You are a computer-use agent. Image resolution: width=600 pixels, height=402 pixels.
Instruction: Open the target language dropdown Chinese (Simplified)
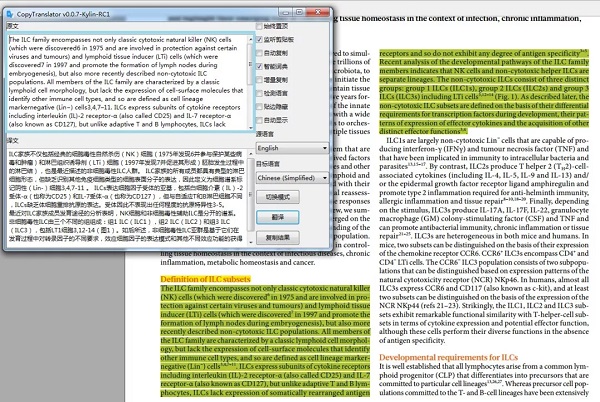[x=292, y=178]
